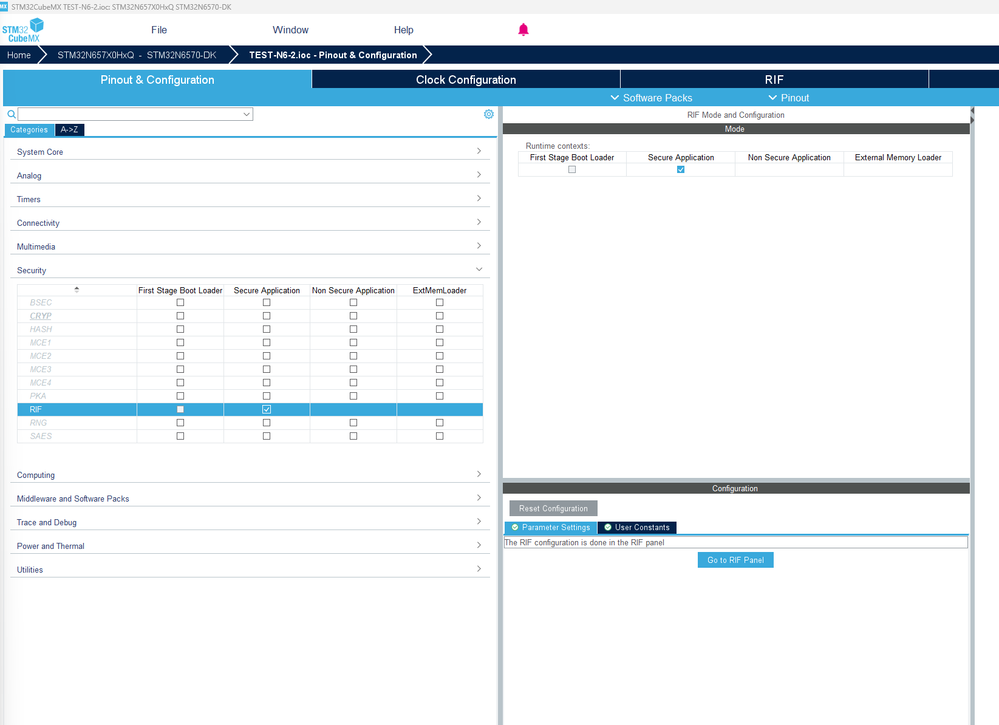Select the SAES peripheral row
This screenshot has height=725, width=999.
[x=250, y=436]
